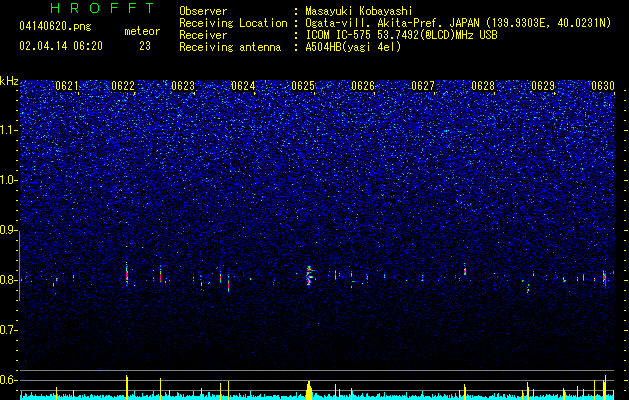Viewport: 629px width, 400px height.
Task: Click time marker 0623
Action: tap(183, 86)
